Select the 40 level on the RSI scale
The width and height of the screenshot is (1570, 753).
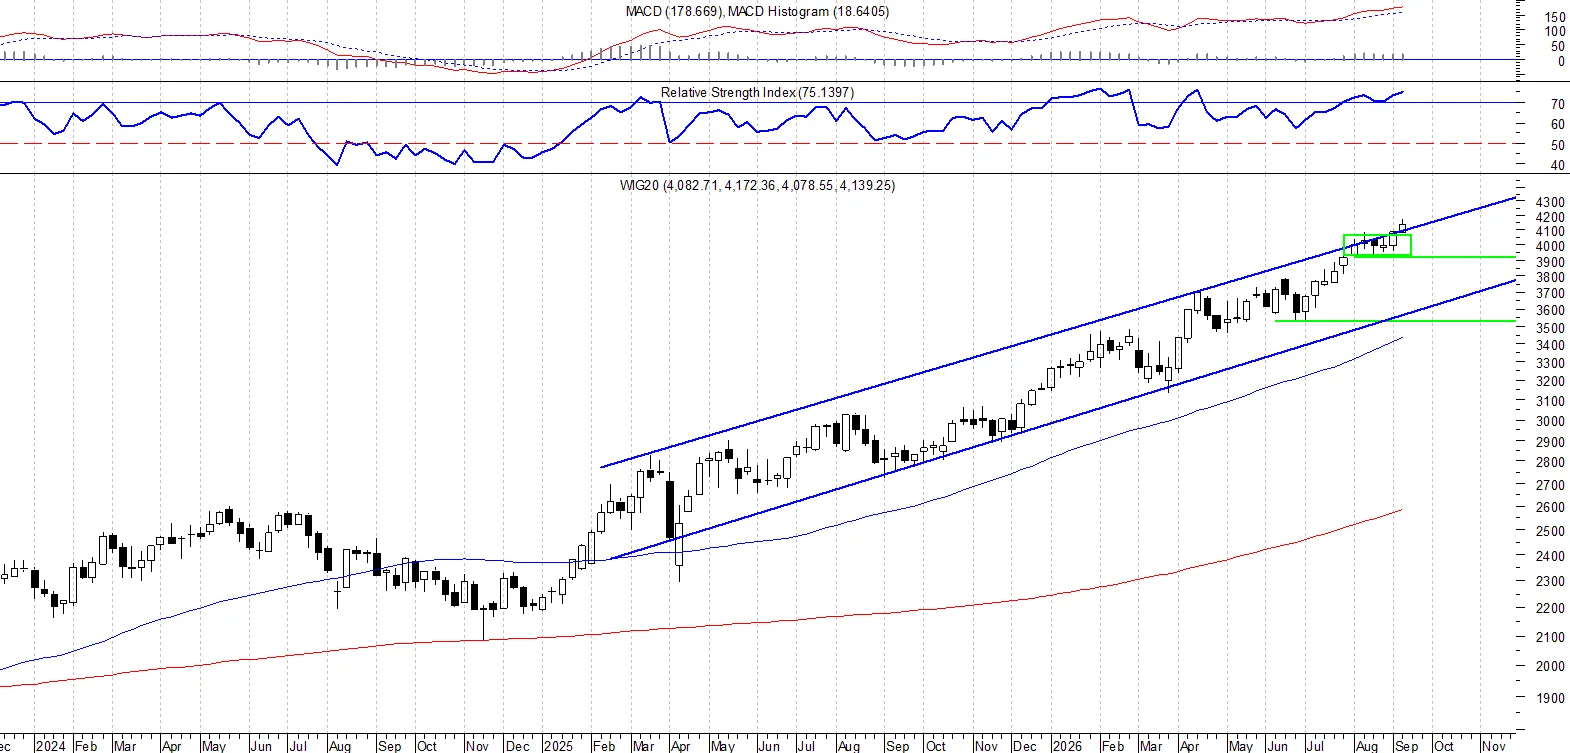(x=1558, y=166)
